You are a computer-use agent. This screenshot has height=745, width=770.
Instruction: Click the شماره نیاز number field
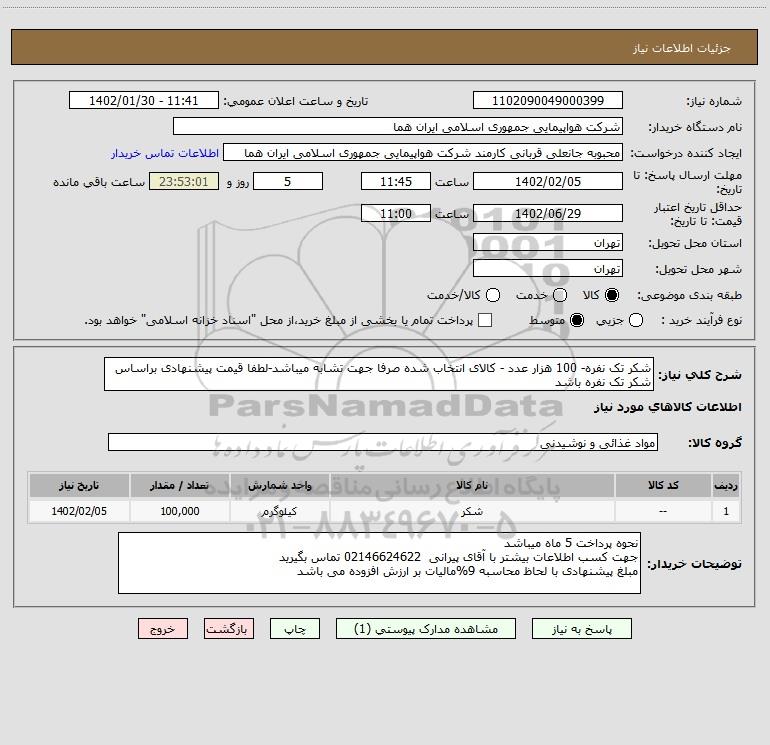pyautogui.click(x=547, y=101)
